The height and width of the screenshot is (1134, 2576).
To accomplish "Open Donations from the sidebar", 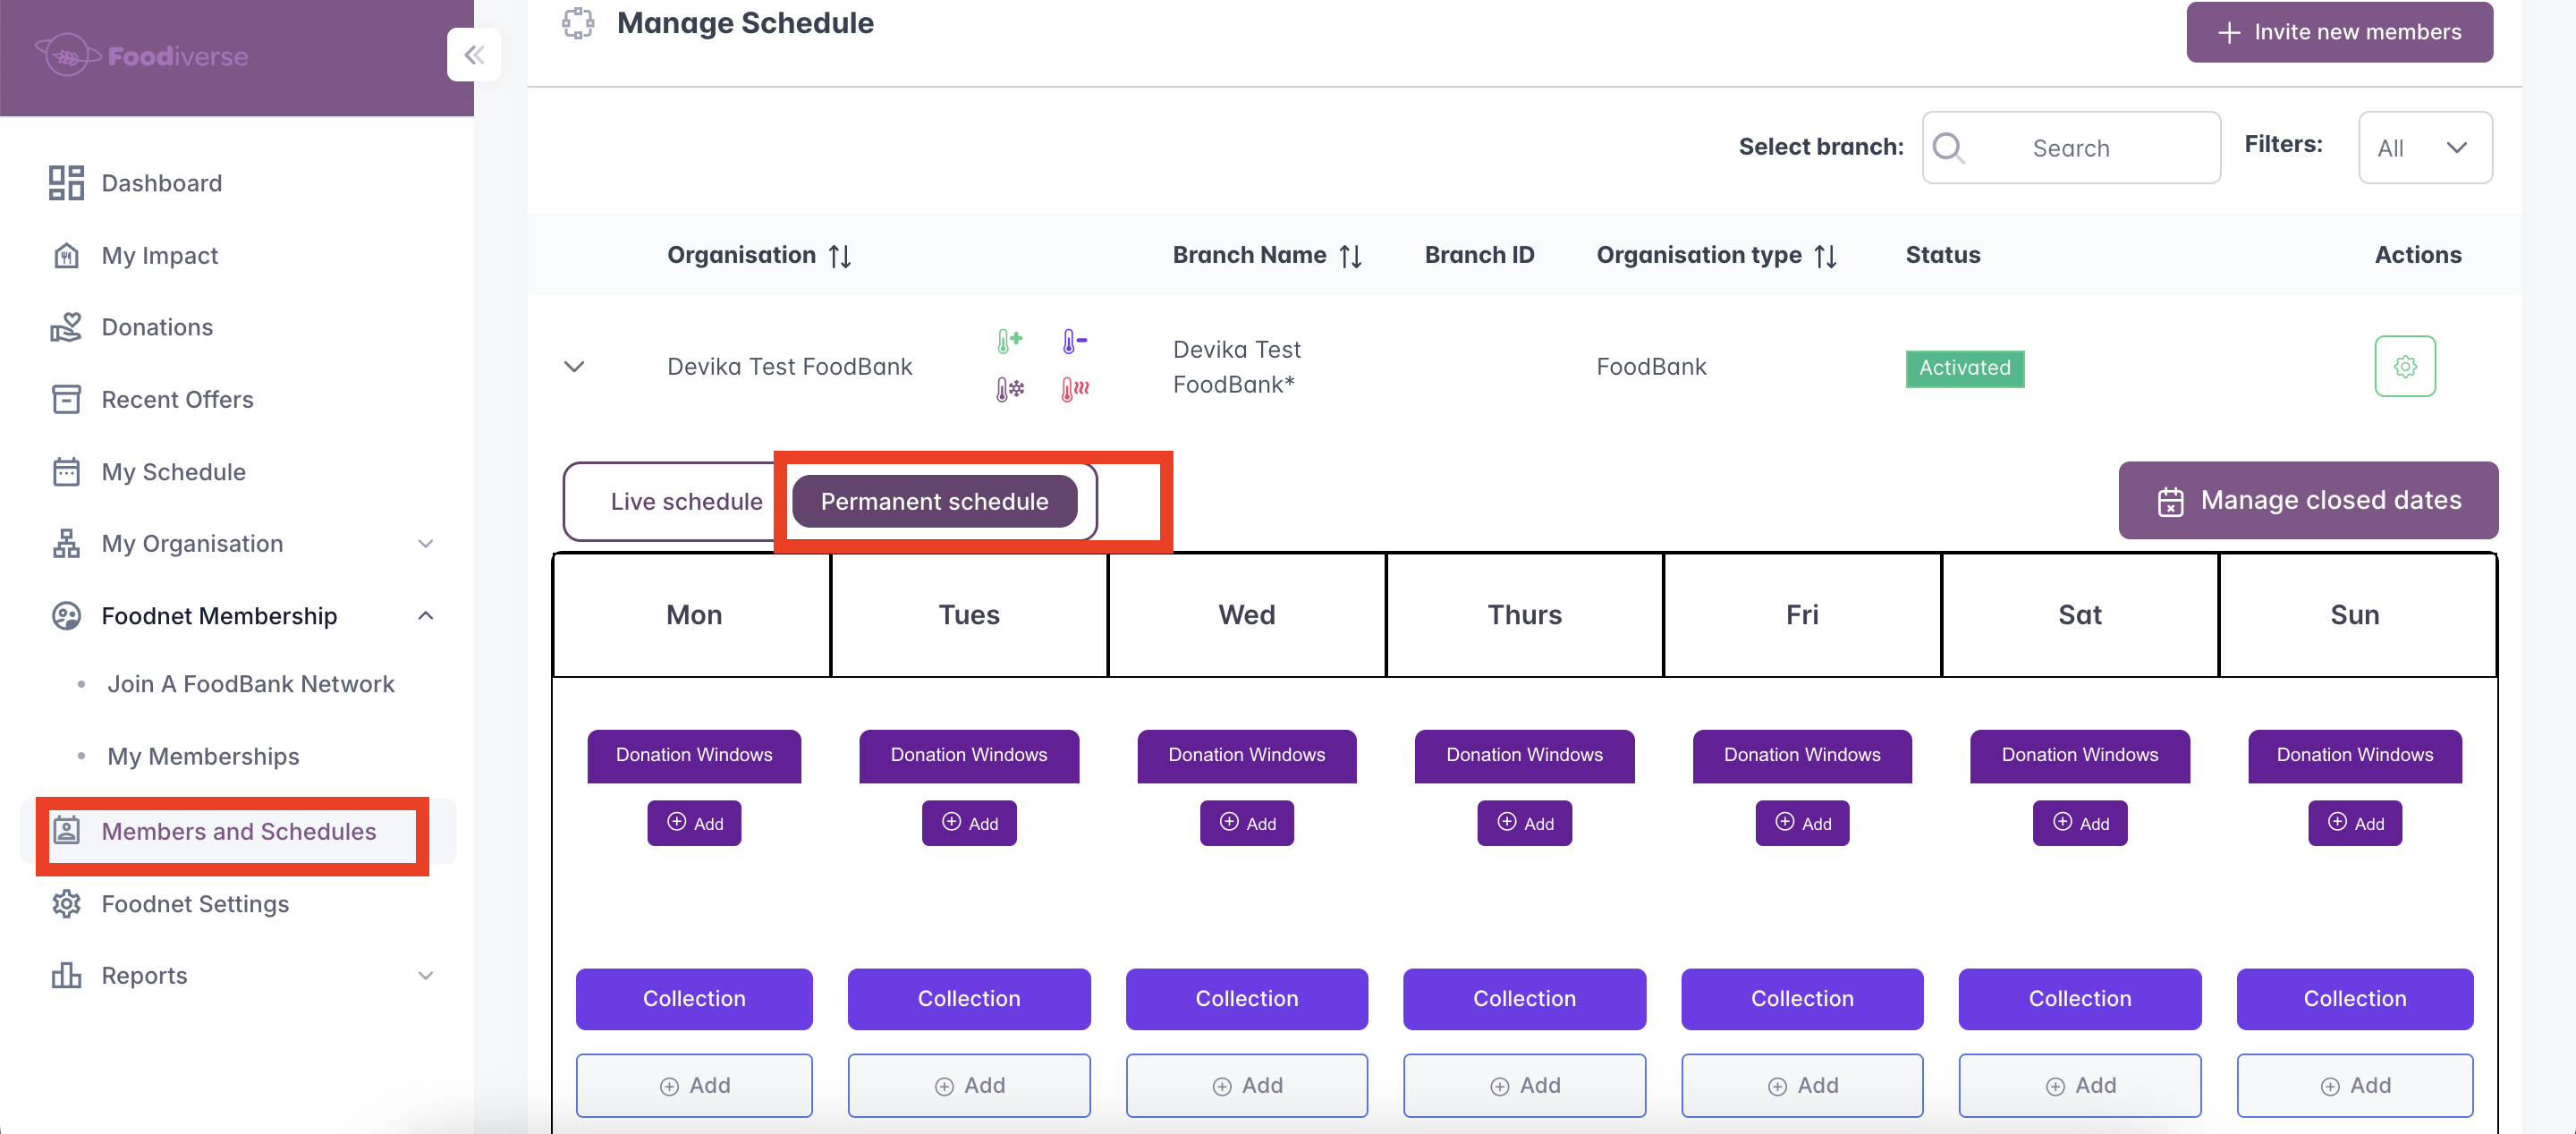I will click(157, 327).
